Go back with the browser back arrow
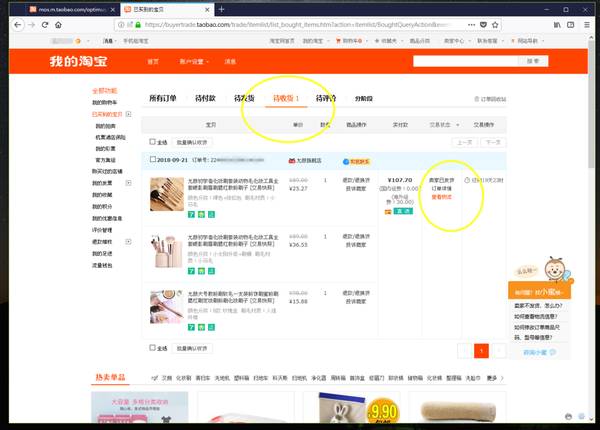The width and height of the screenshot is (600, 430). coord(18,25)
